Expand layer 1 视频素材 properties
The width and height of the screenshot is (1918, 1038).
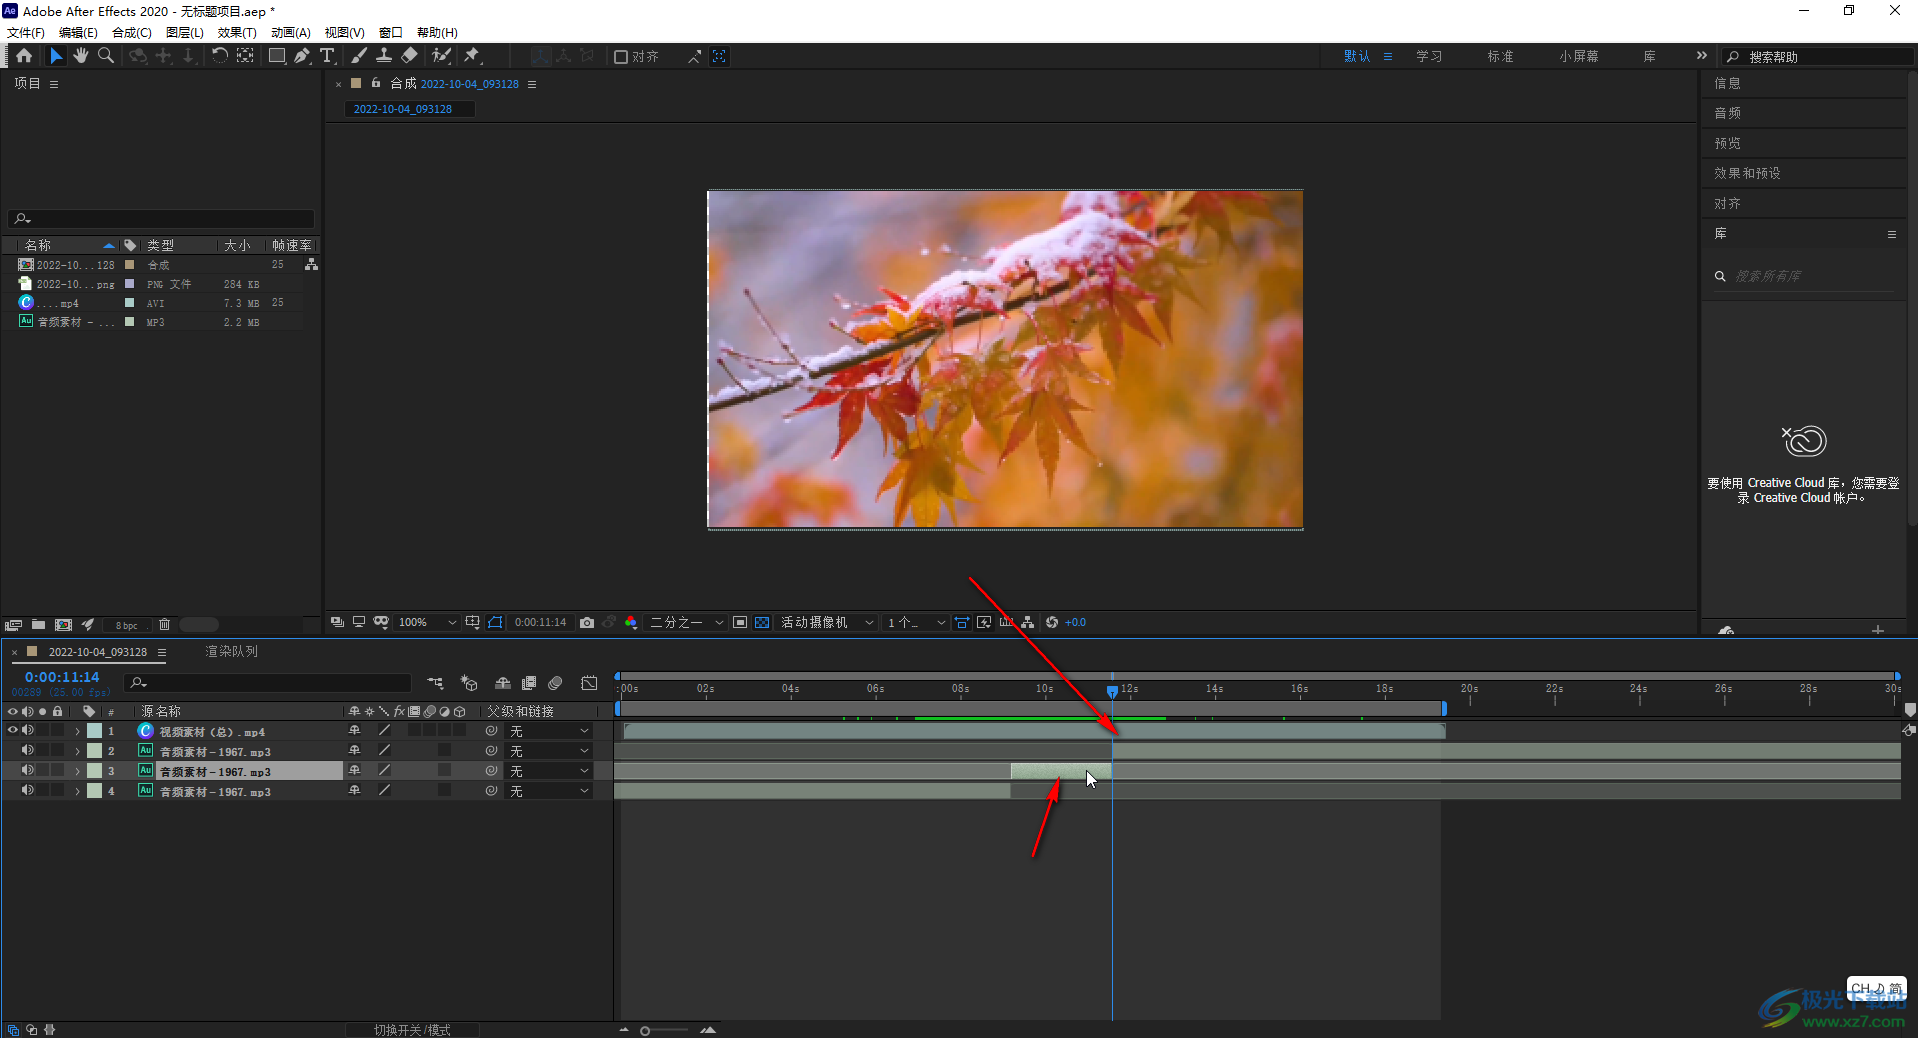77,732
